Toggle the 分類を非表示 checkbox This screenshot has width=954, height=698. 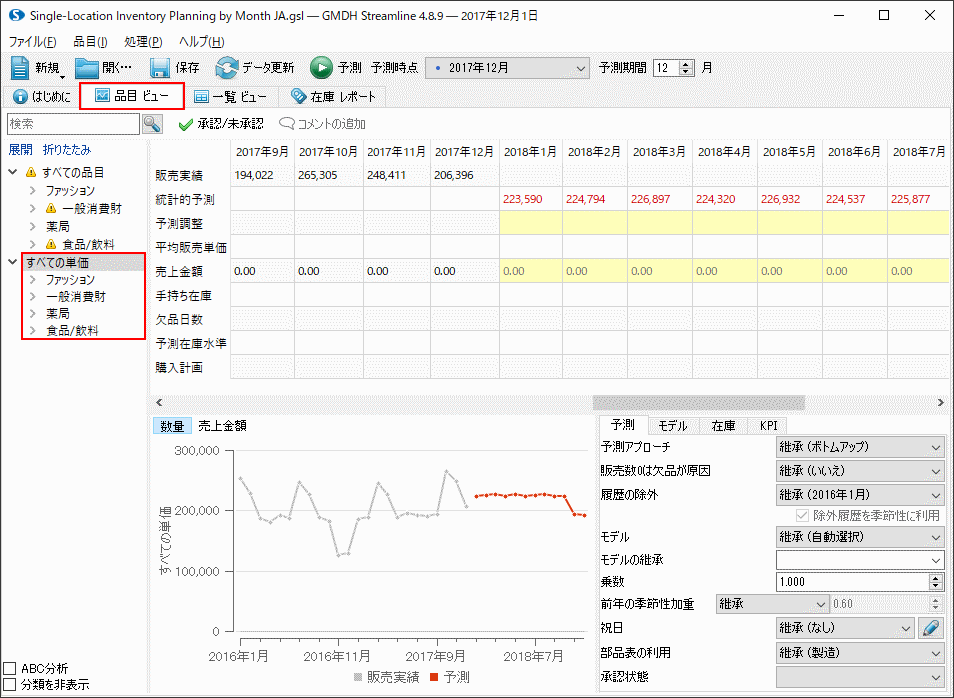tap(10, 685)
